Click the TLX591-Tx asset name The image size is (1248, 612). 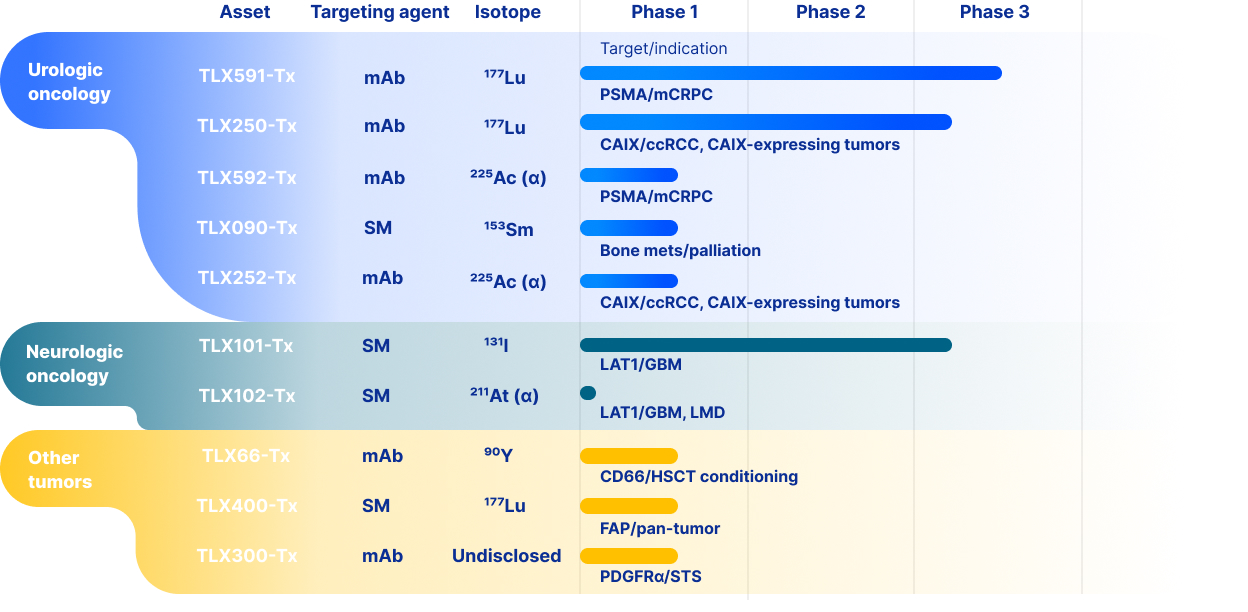click(246, 76)
